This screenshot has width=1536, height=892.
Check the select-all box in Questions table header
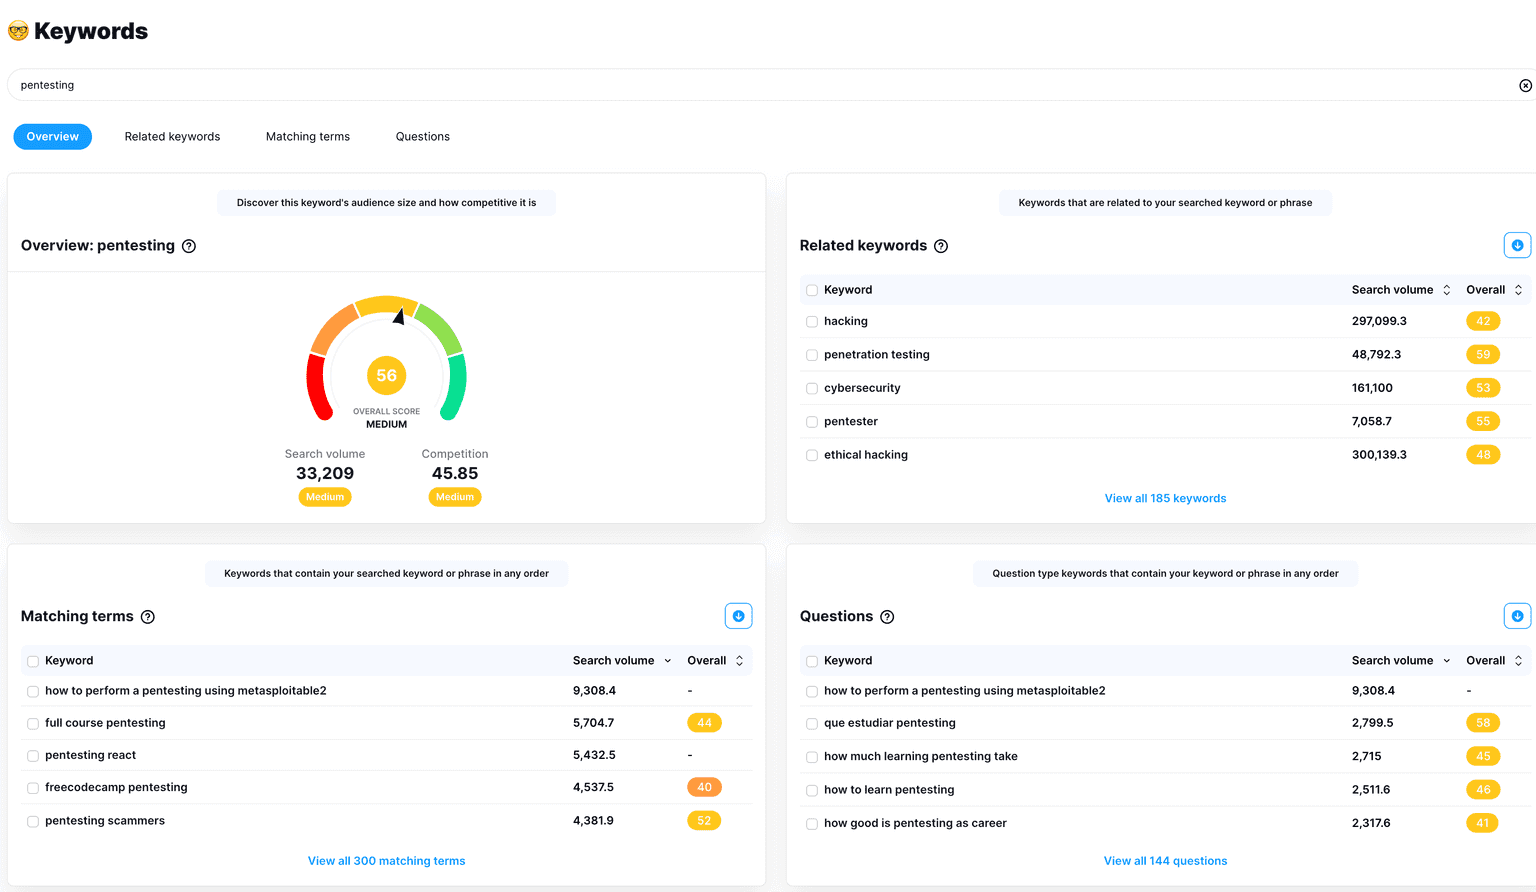pyautogui.click(x=811, y=660)
